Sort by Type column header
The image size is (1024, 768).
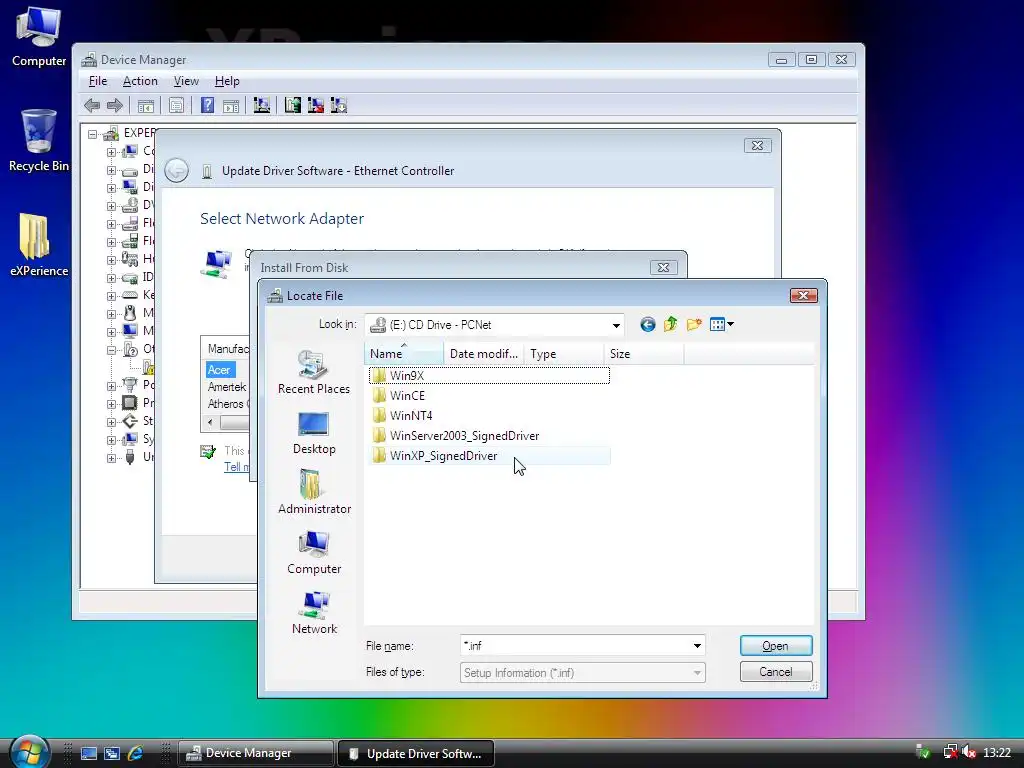(x=564, y=354)
